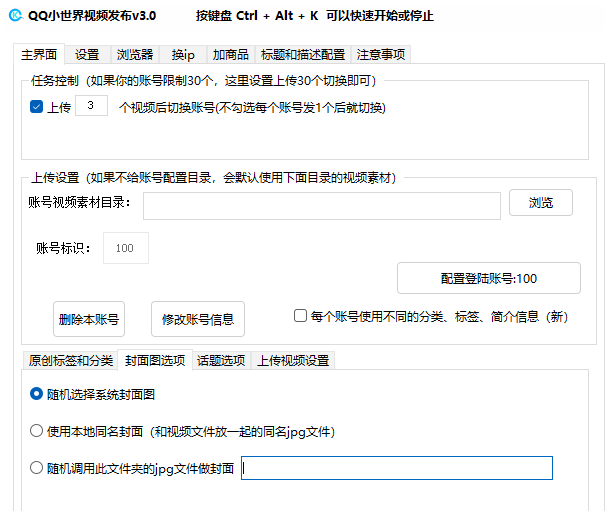Open 标题和描述配置 tab
Screen dimensions: 606x511
tap(303, 54)
